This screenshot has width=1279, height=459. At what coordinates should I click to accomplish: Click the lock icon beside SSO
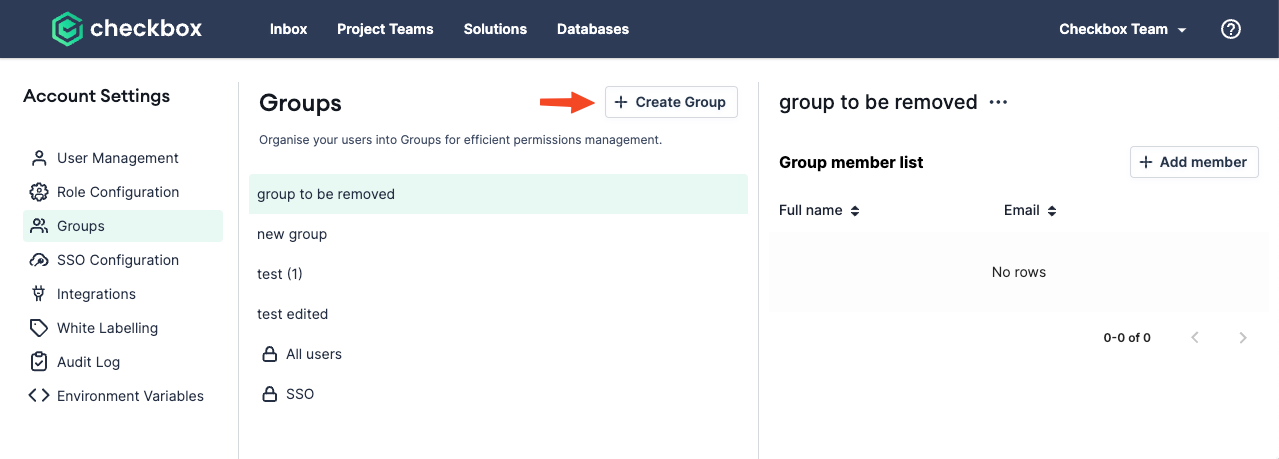(269, 394)
